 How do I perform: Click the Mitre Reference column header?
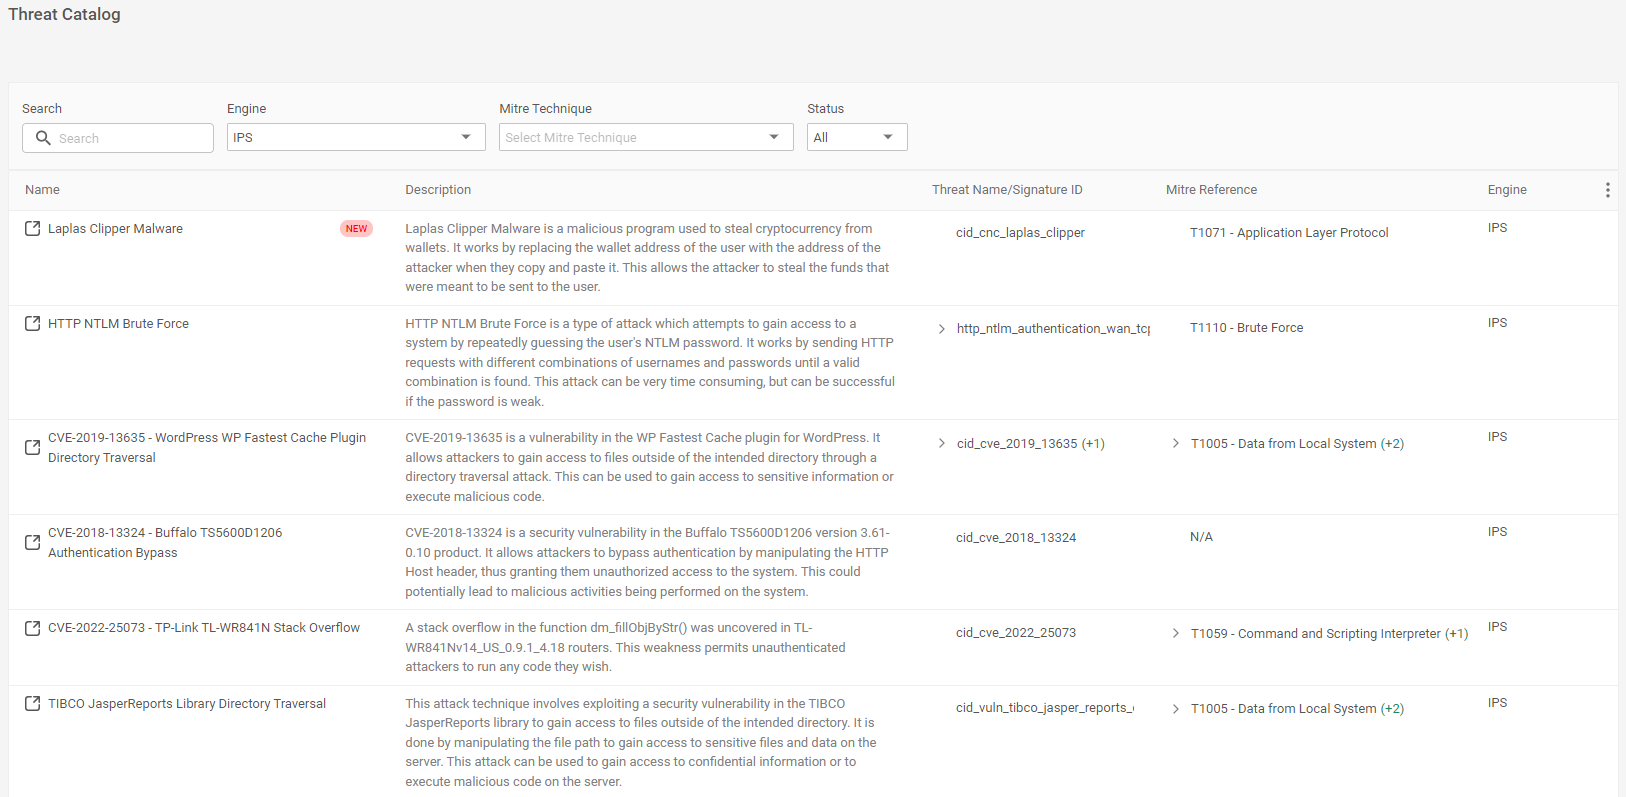(x=1211, y=190)
